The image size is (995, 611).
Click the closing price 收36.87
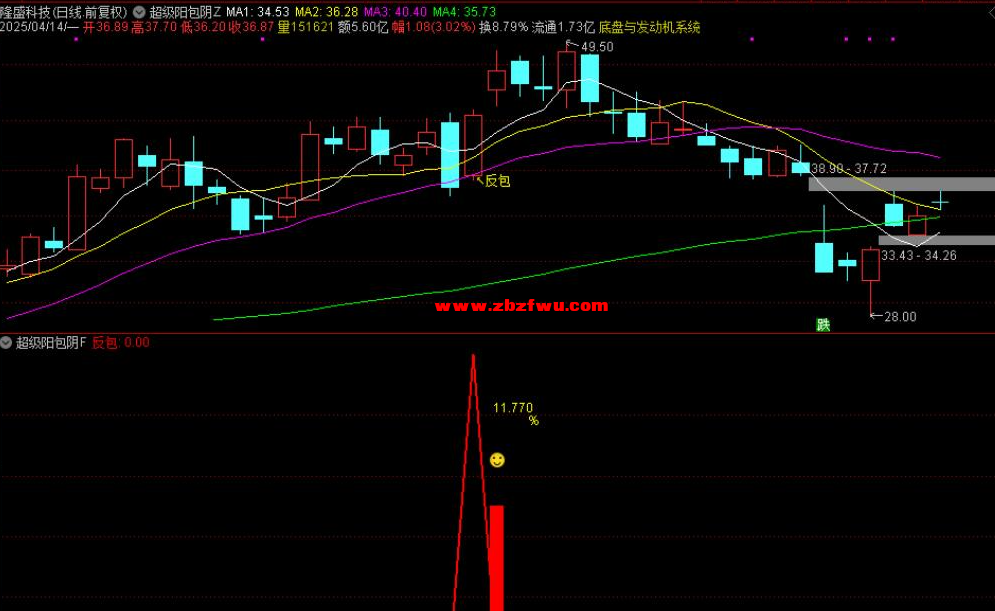(x=251, y=27)
